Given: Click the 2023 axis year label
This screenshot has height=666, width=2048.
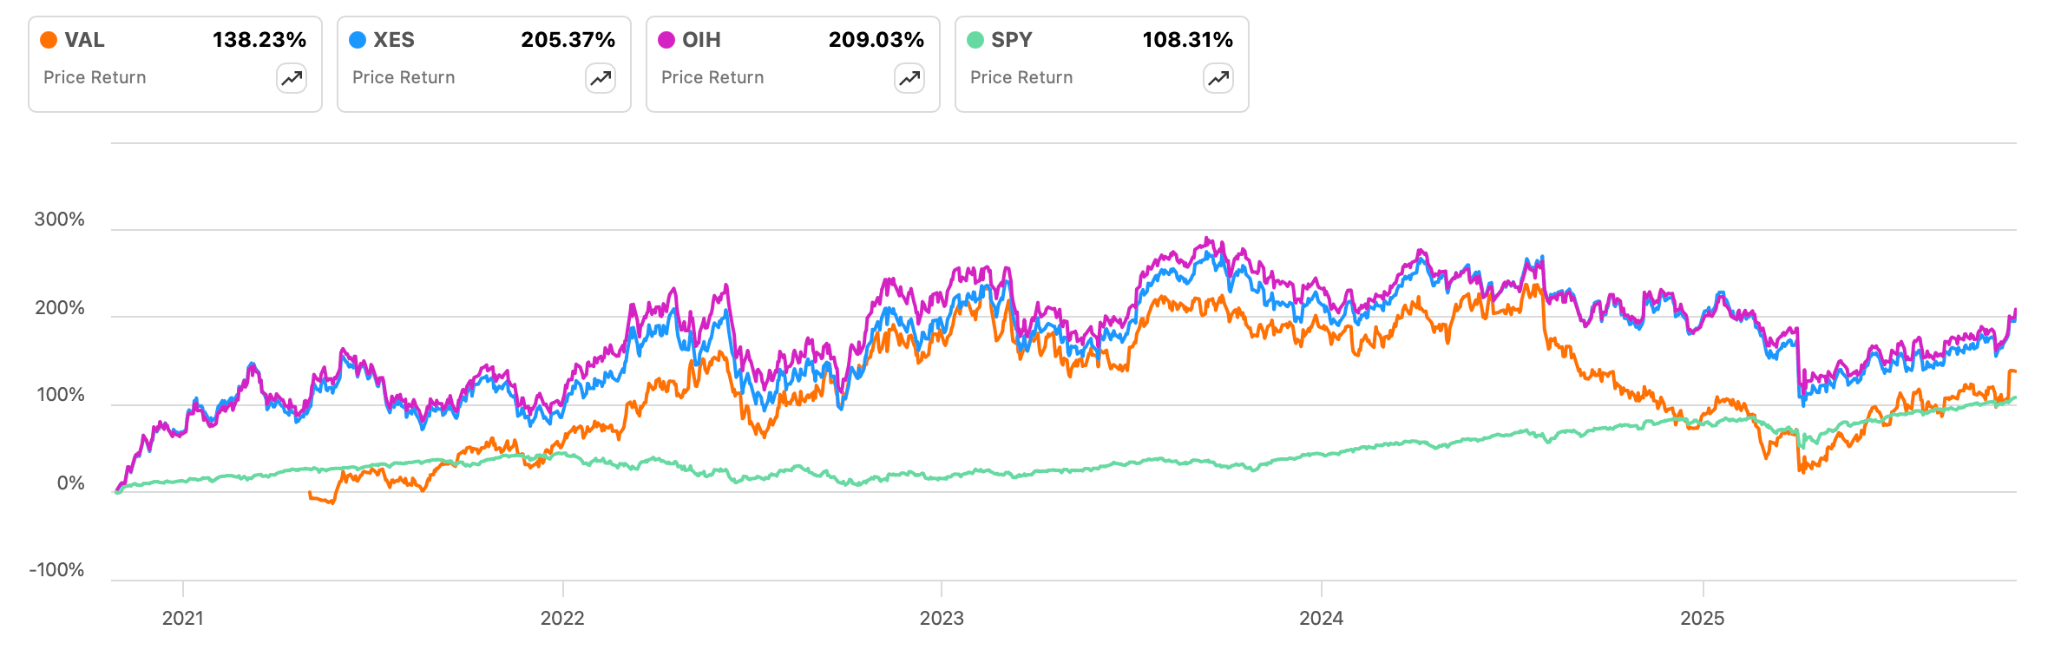Looking at the screenshot, I should point(941,619).
